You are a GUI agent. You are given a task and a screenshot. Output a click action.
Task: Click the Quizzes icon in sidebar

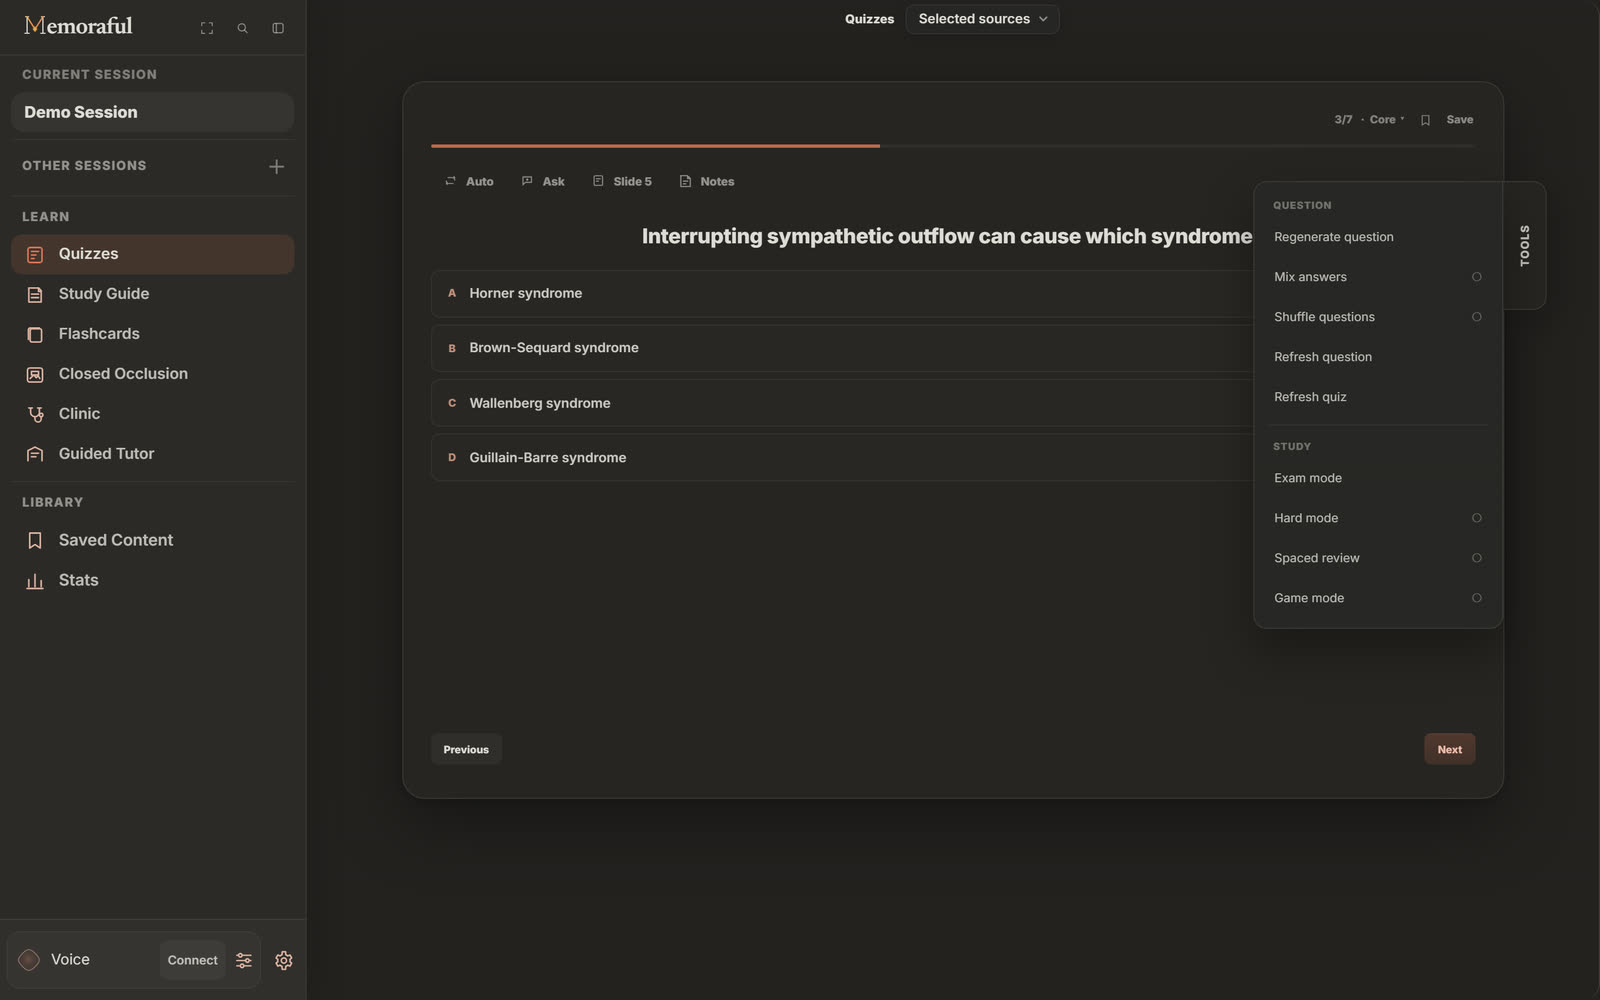(x=35, y=255)
